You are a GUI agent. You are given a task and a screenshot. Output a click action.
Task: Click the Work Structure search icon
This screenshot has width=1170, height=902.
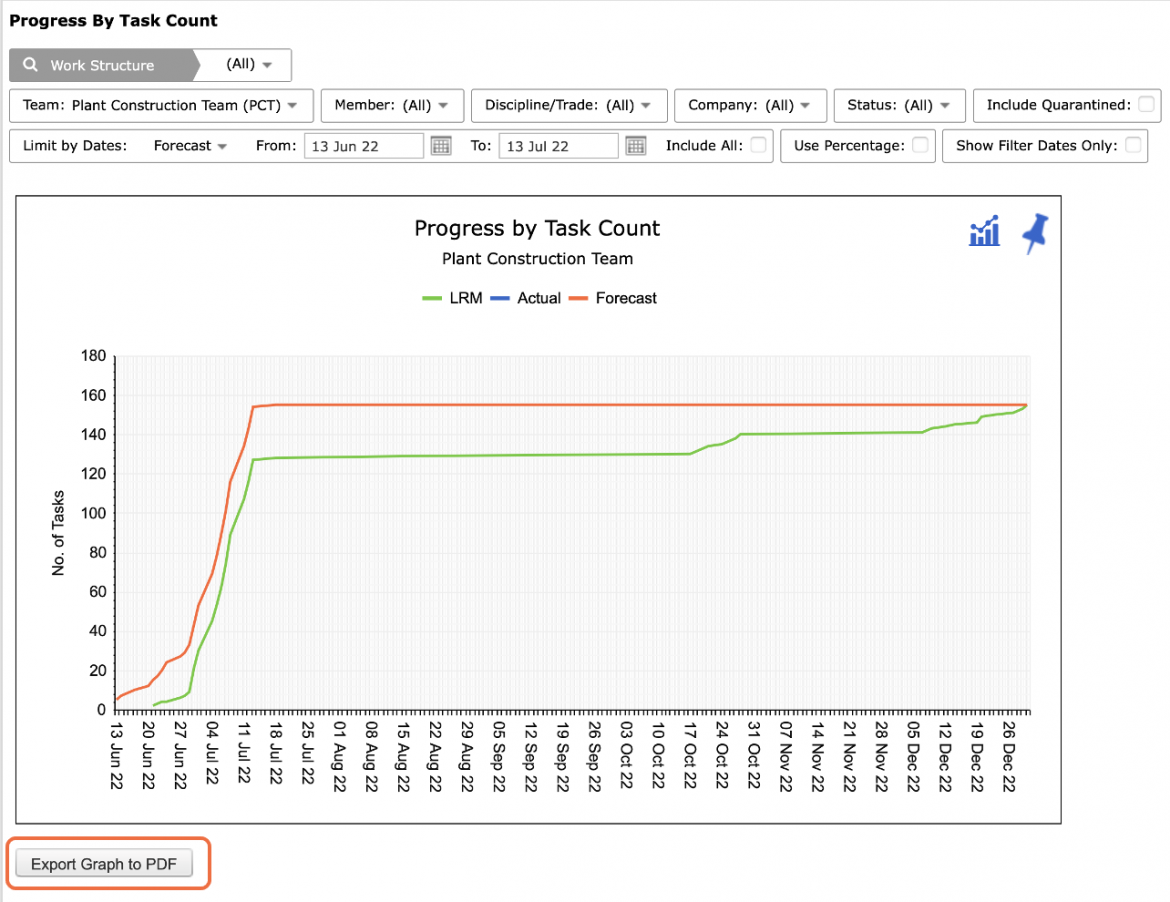coord(31,65)
